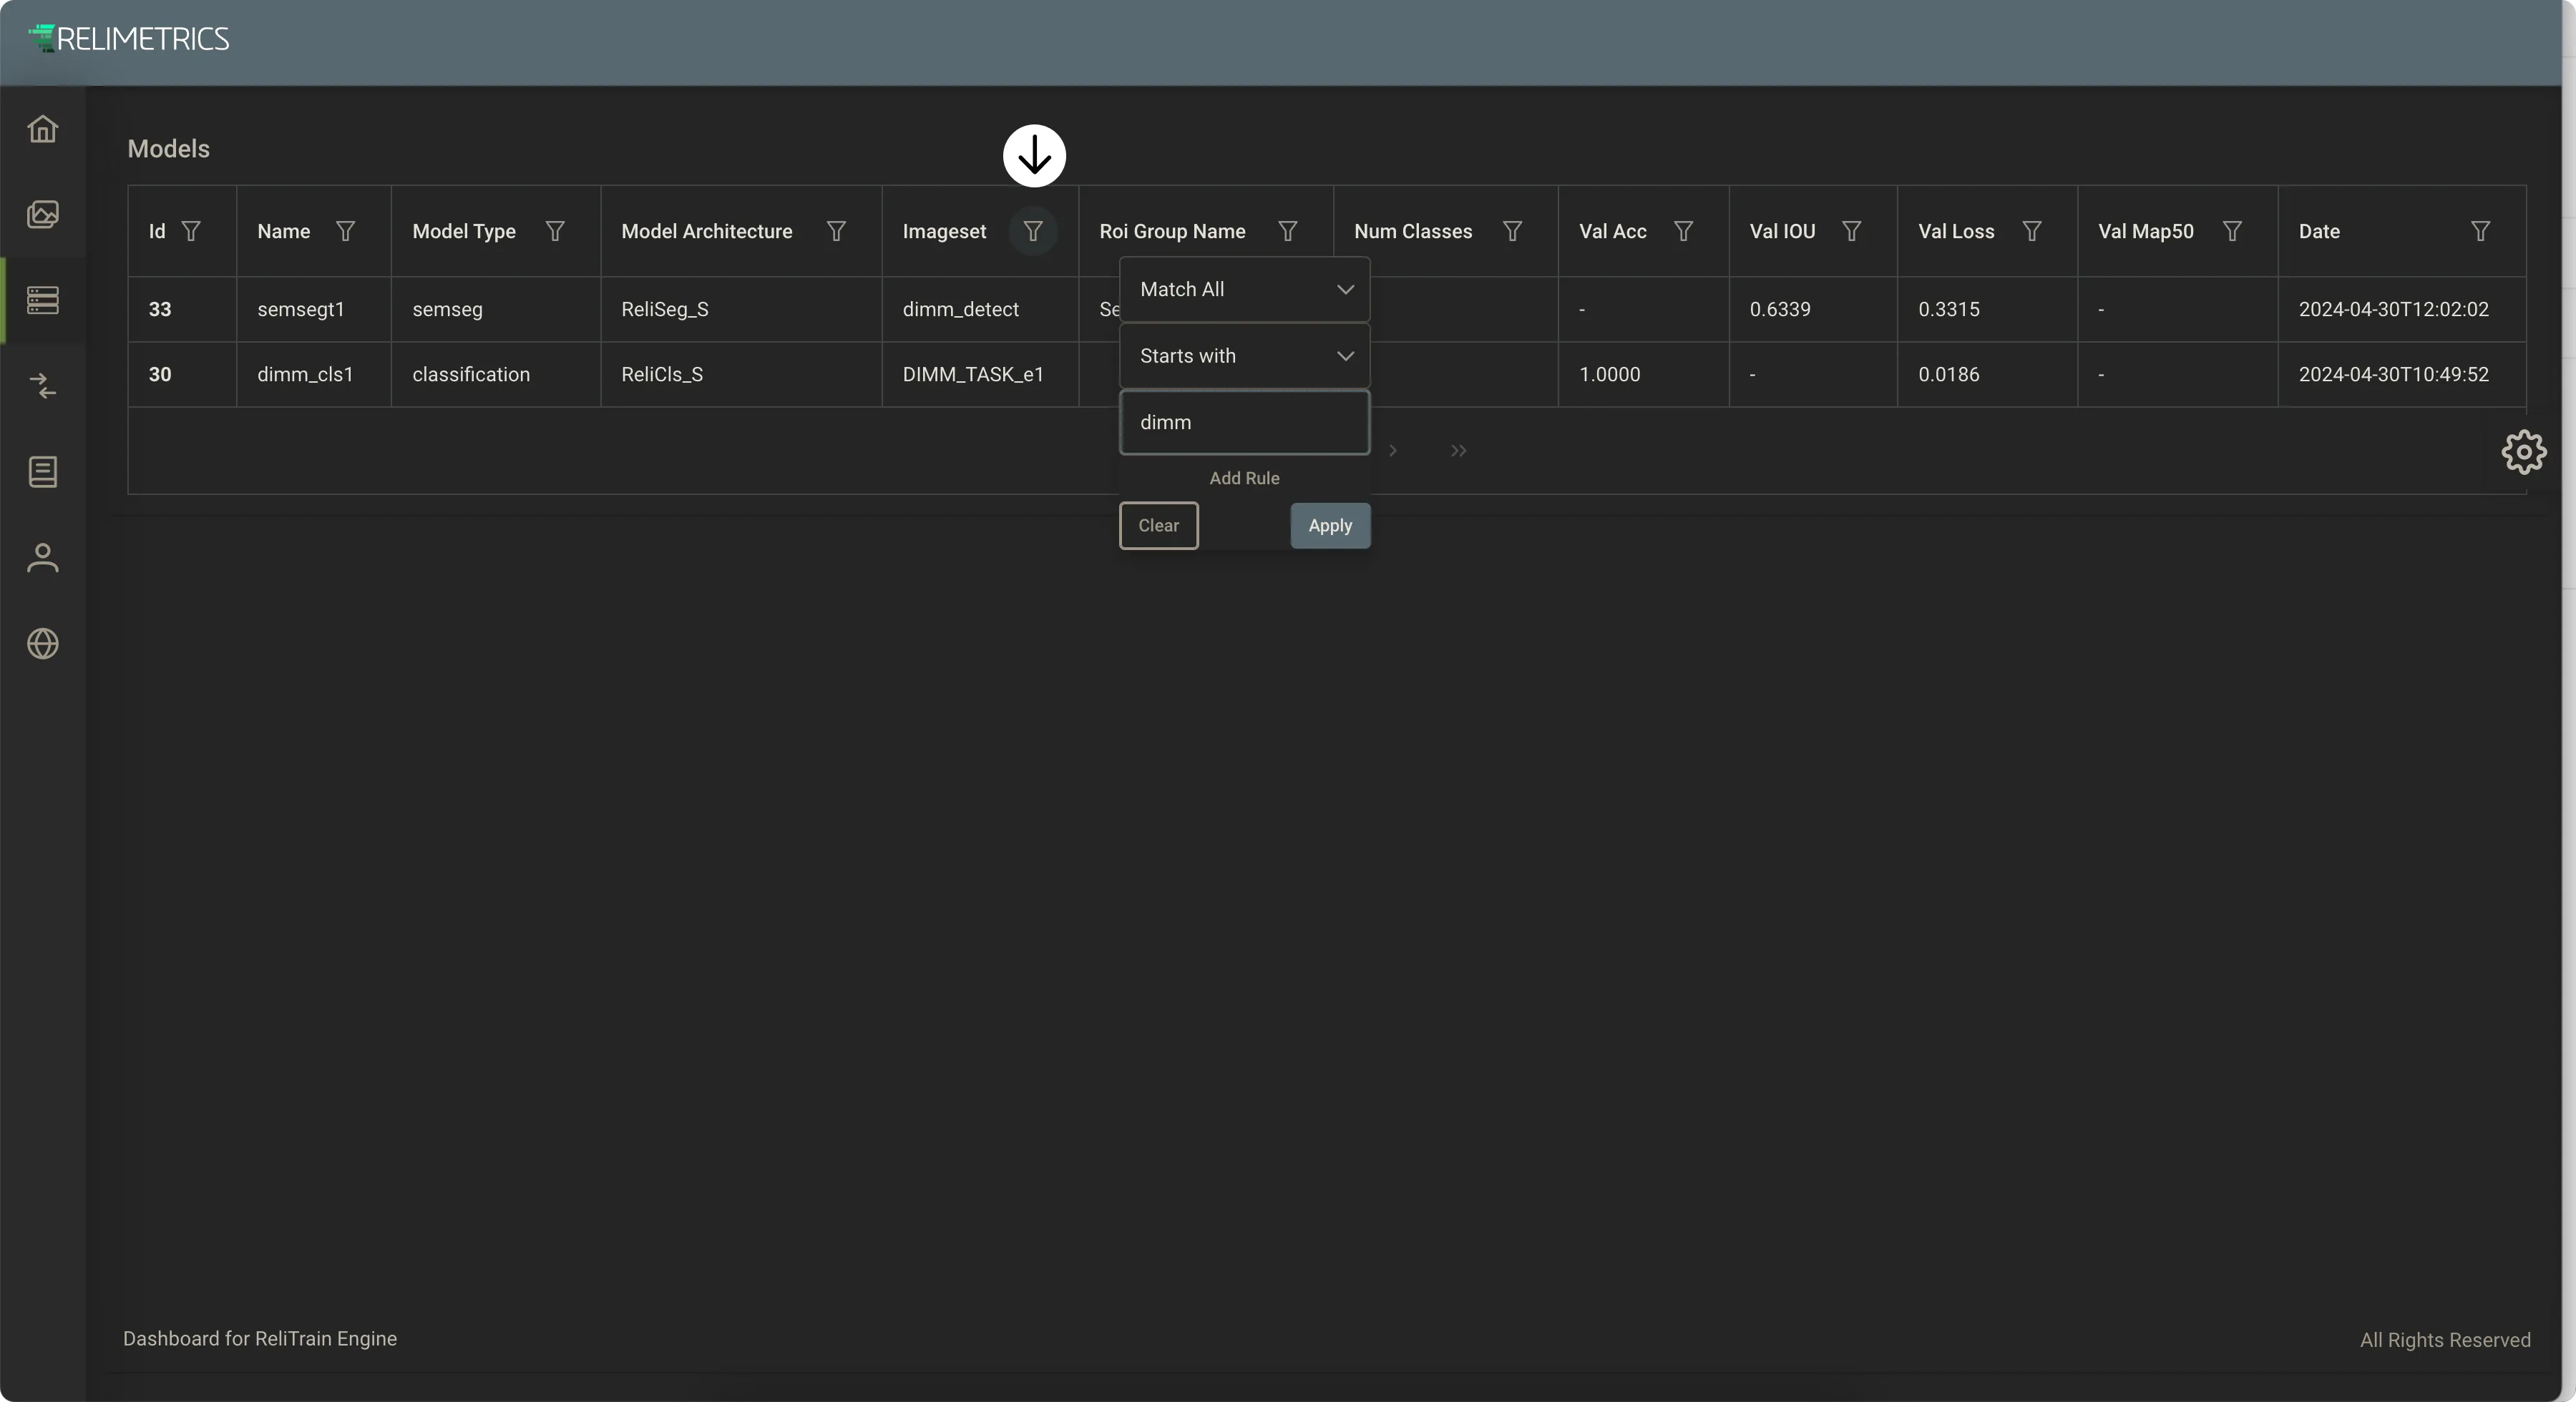The width and height of the screenshot is (2576, 1402).
Task: Clear the filter with Clear button
Action: (1158, 526)
